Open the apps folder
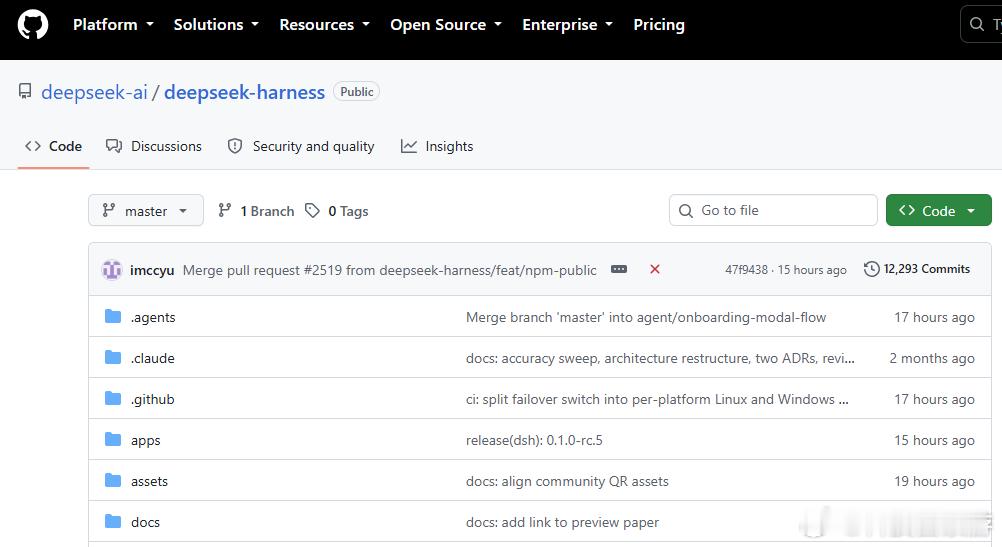 (146, 440)
